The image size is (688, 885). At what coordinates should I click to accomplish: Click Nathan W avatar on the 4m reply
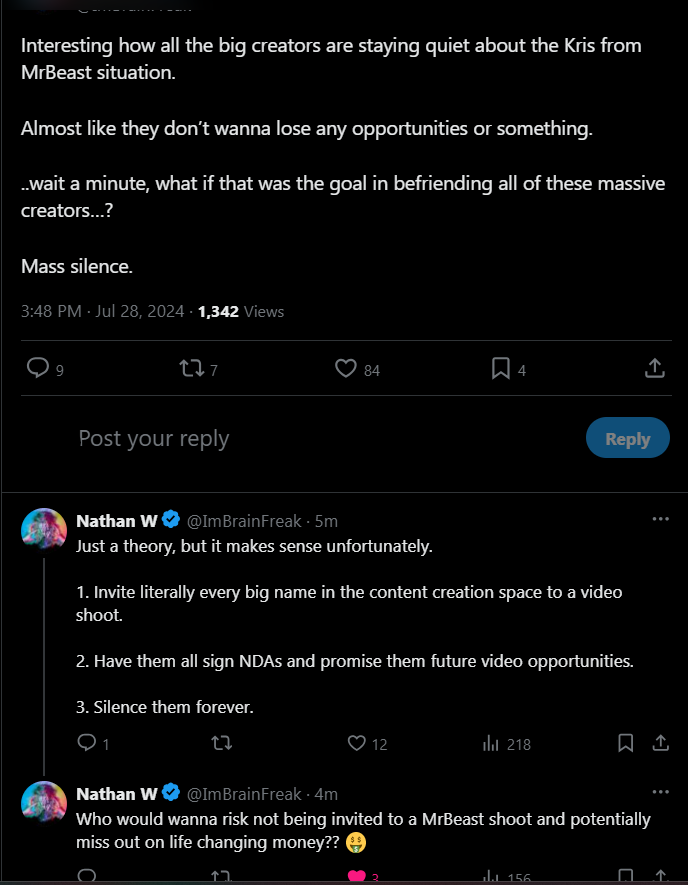(44, 803)
